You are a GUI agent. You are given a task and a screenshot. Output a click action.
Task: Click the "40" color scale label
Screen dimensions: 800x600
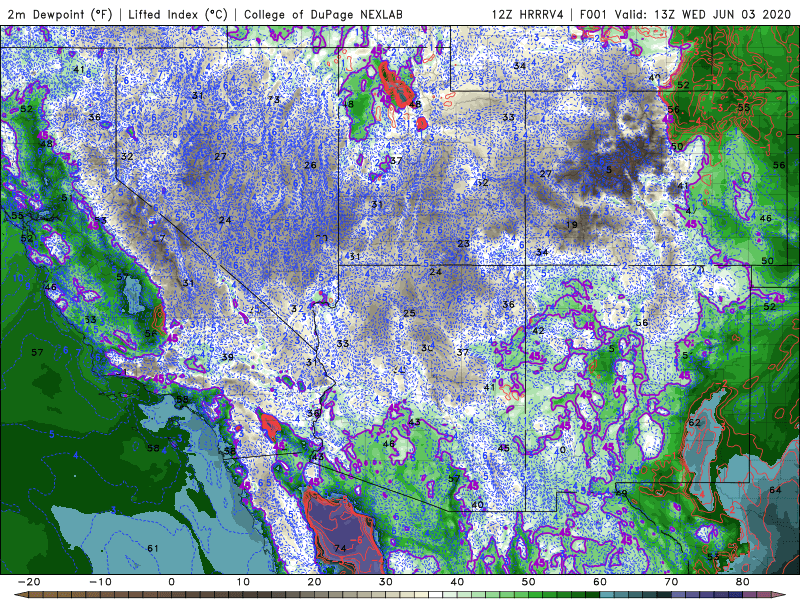pyautogui.click(x=457, y=582)
